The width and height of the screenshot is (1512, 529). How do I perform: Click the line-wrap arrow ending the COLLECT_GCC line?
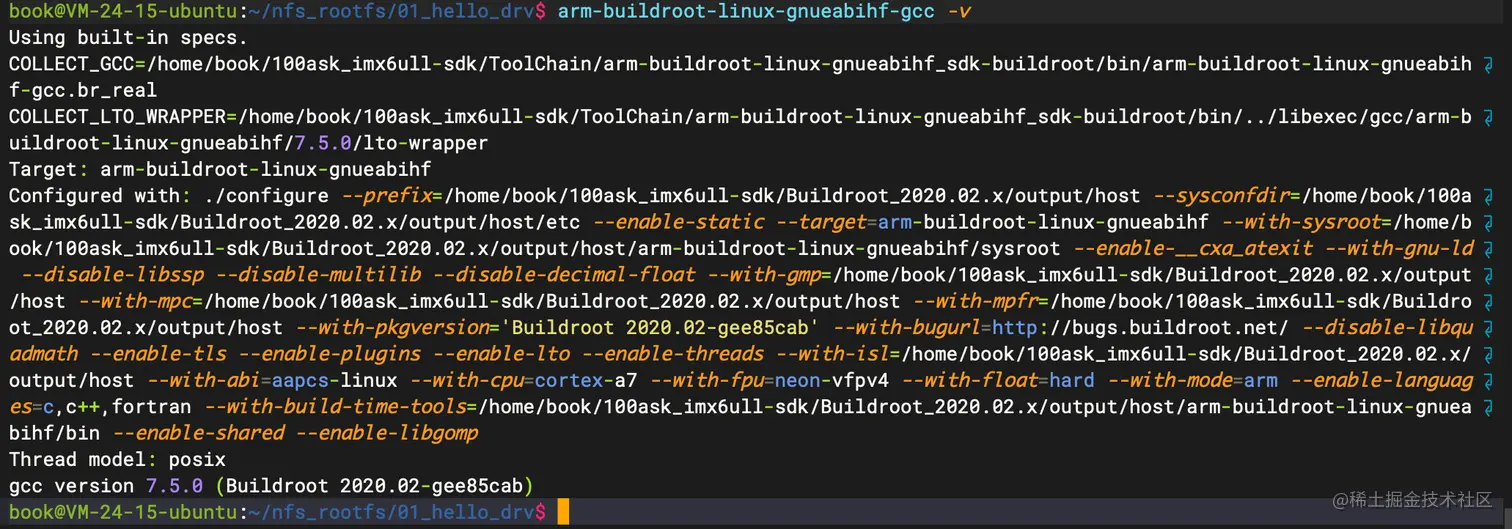(1490, 65)
